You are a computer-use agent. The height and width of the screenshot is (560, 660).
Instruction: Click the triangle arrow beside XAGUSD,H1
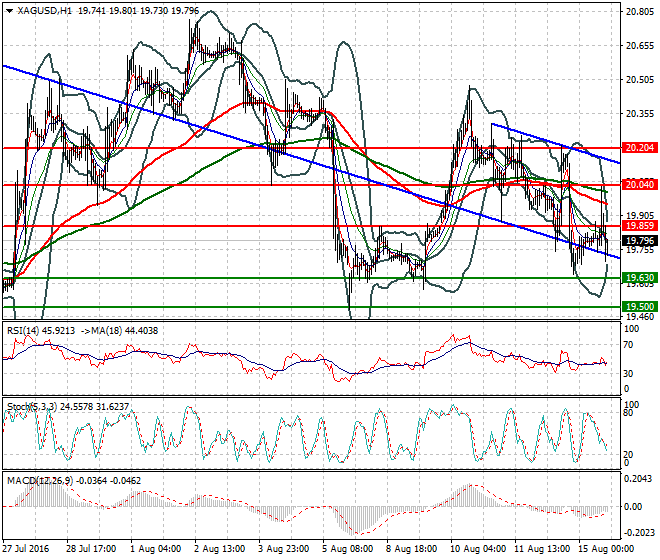pos(9,11)
